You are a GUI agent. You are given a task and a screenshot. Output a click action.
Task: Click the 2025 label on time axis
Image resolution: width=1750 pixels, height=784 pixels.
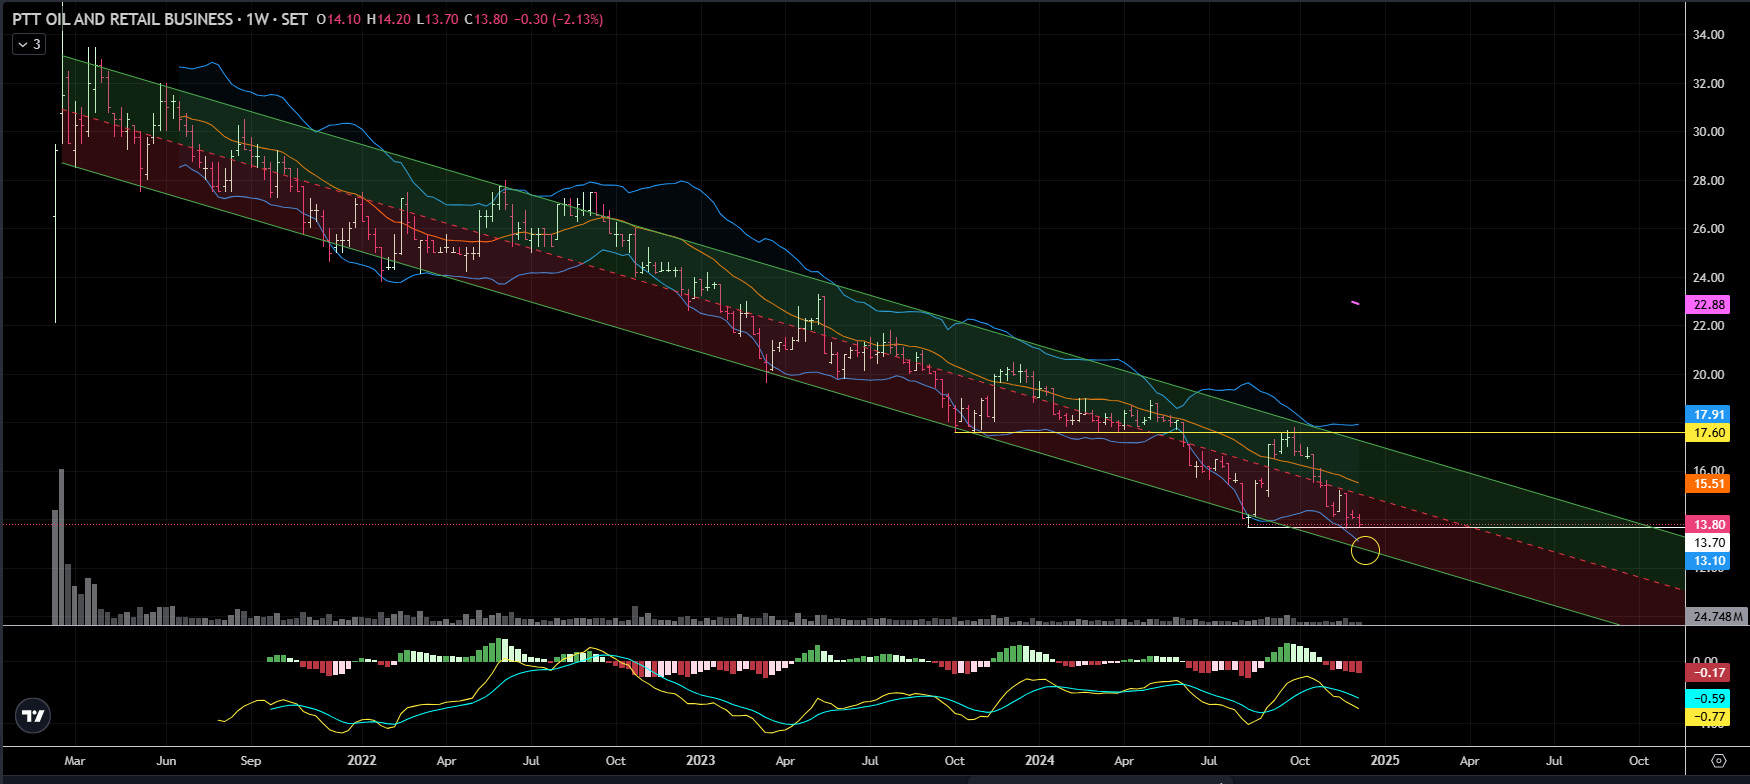[1385, 760]
